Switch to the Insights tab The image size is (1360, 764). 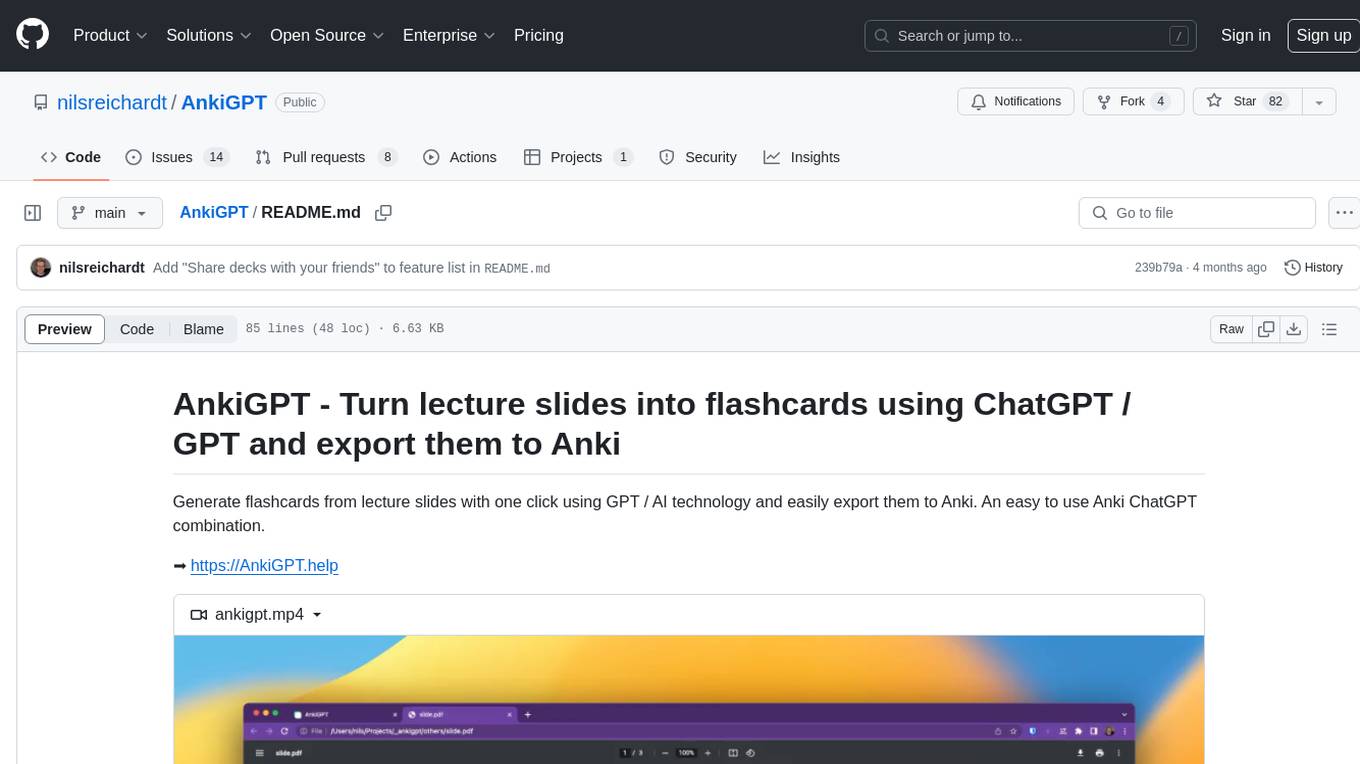(802, 157)
